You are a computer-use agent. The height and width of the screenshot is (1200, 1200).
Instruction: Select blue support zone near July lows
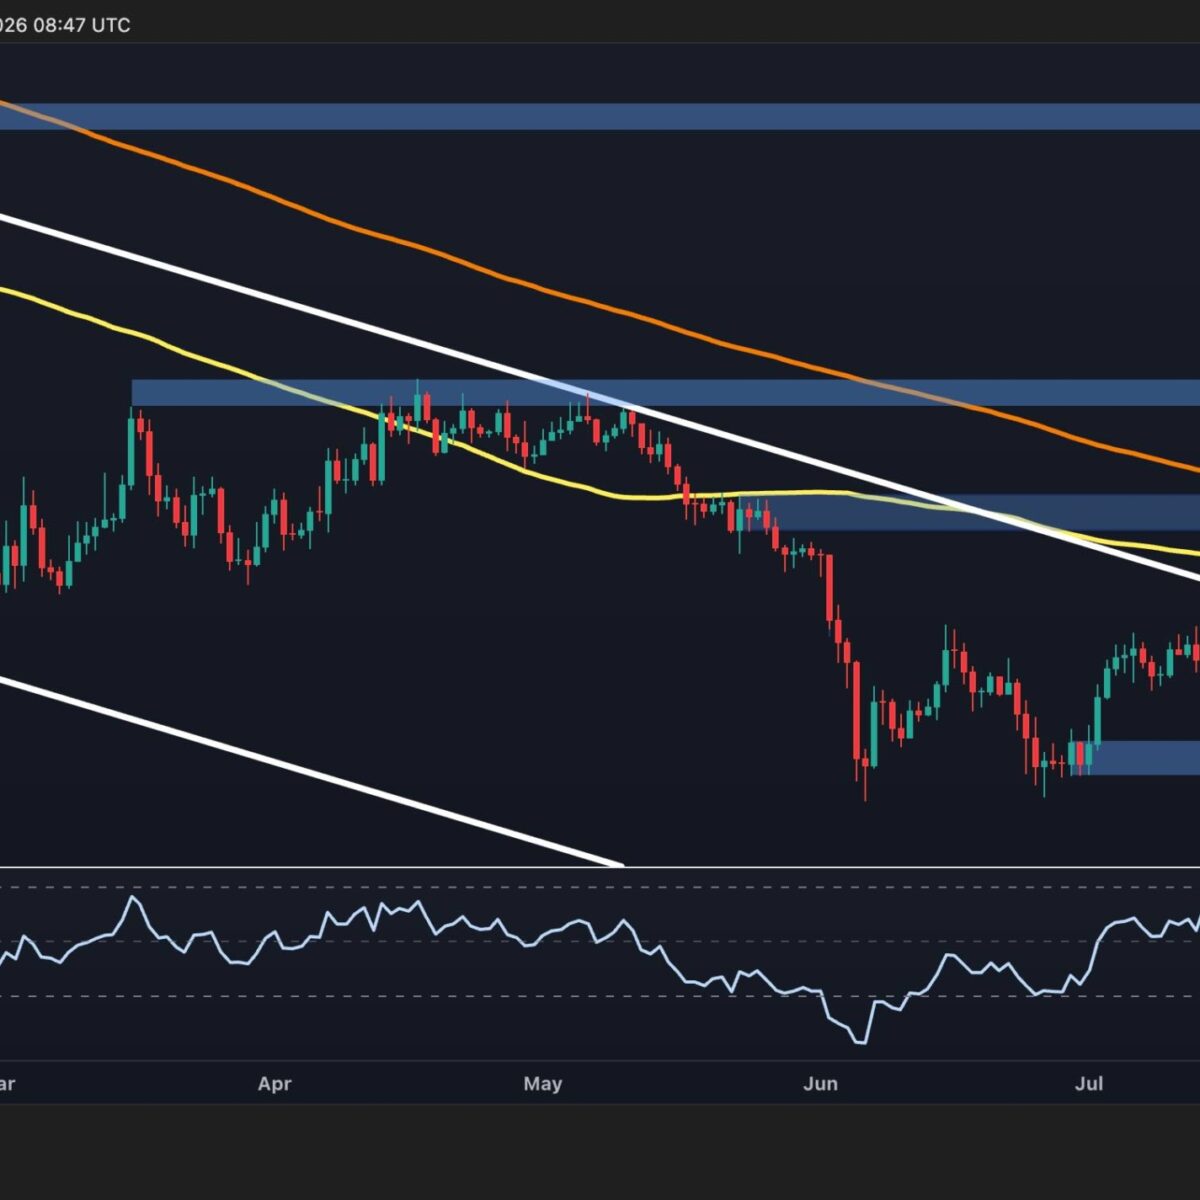coord(1135,757)
